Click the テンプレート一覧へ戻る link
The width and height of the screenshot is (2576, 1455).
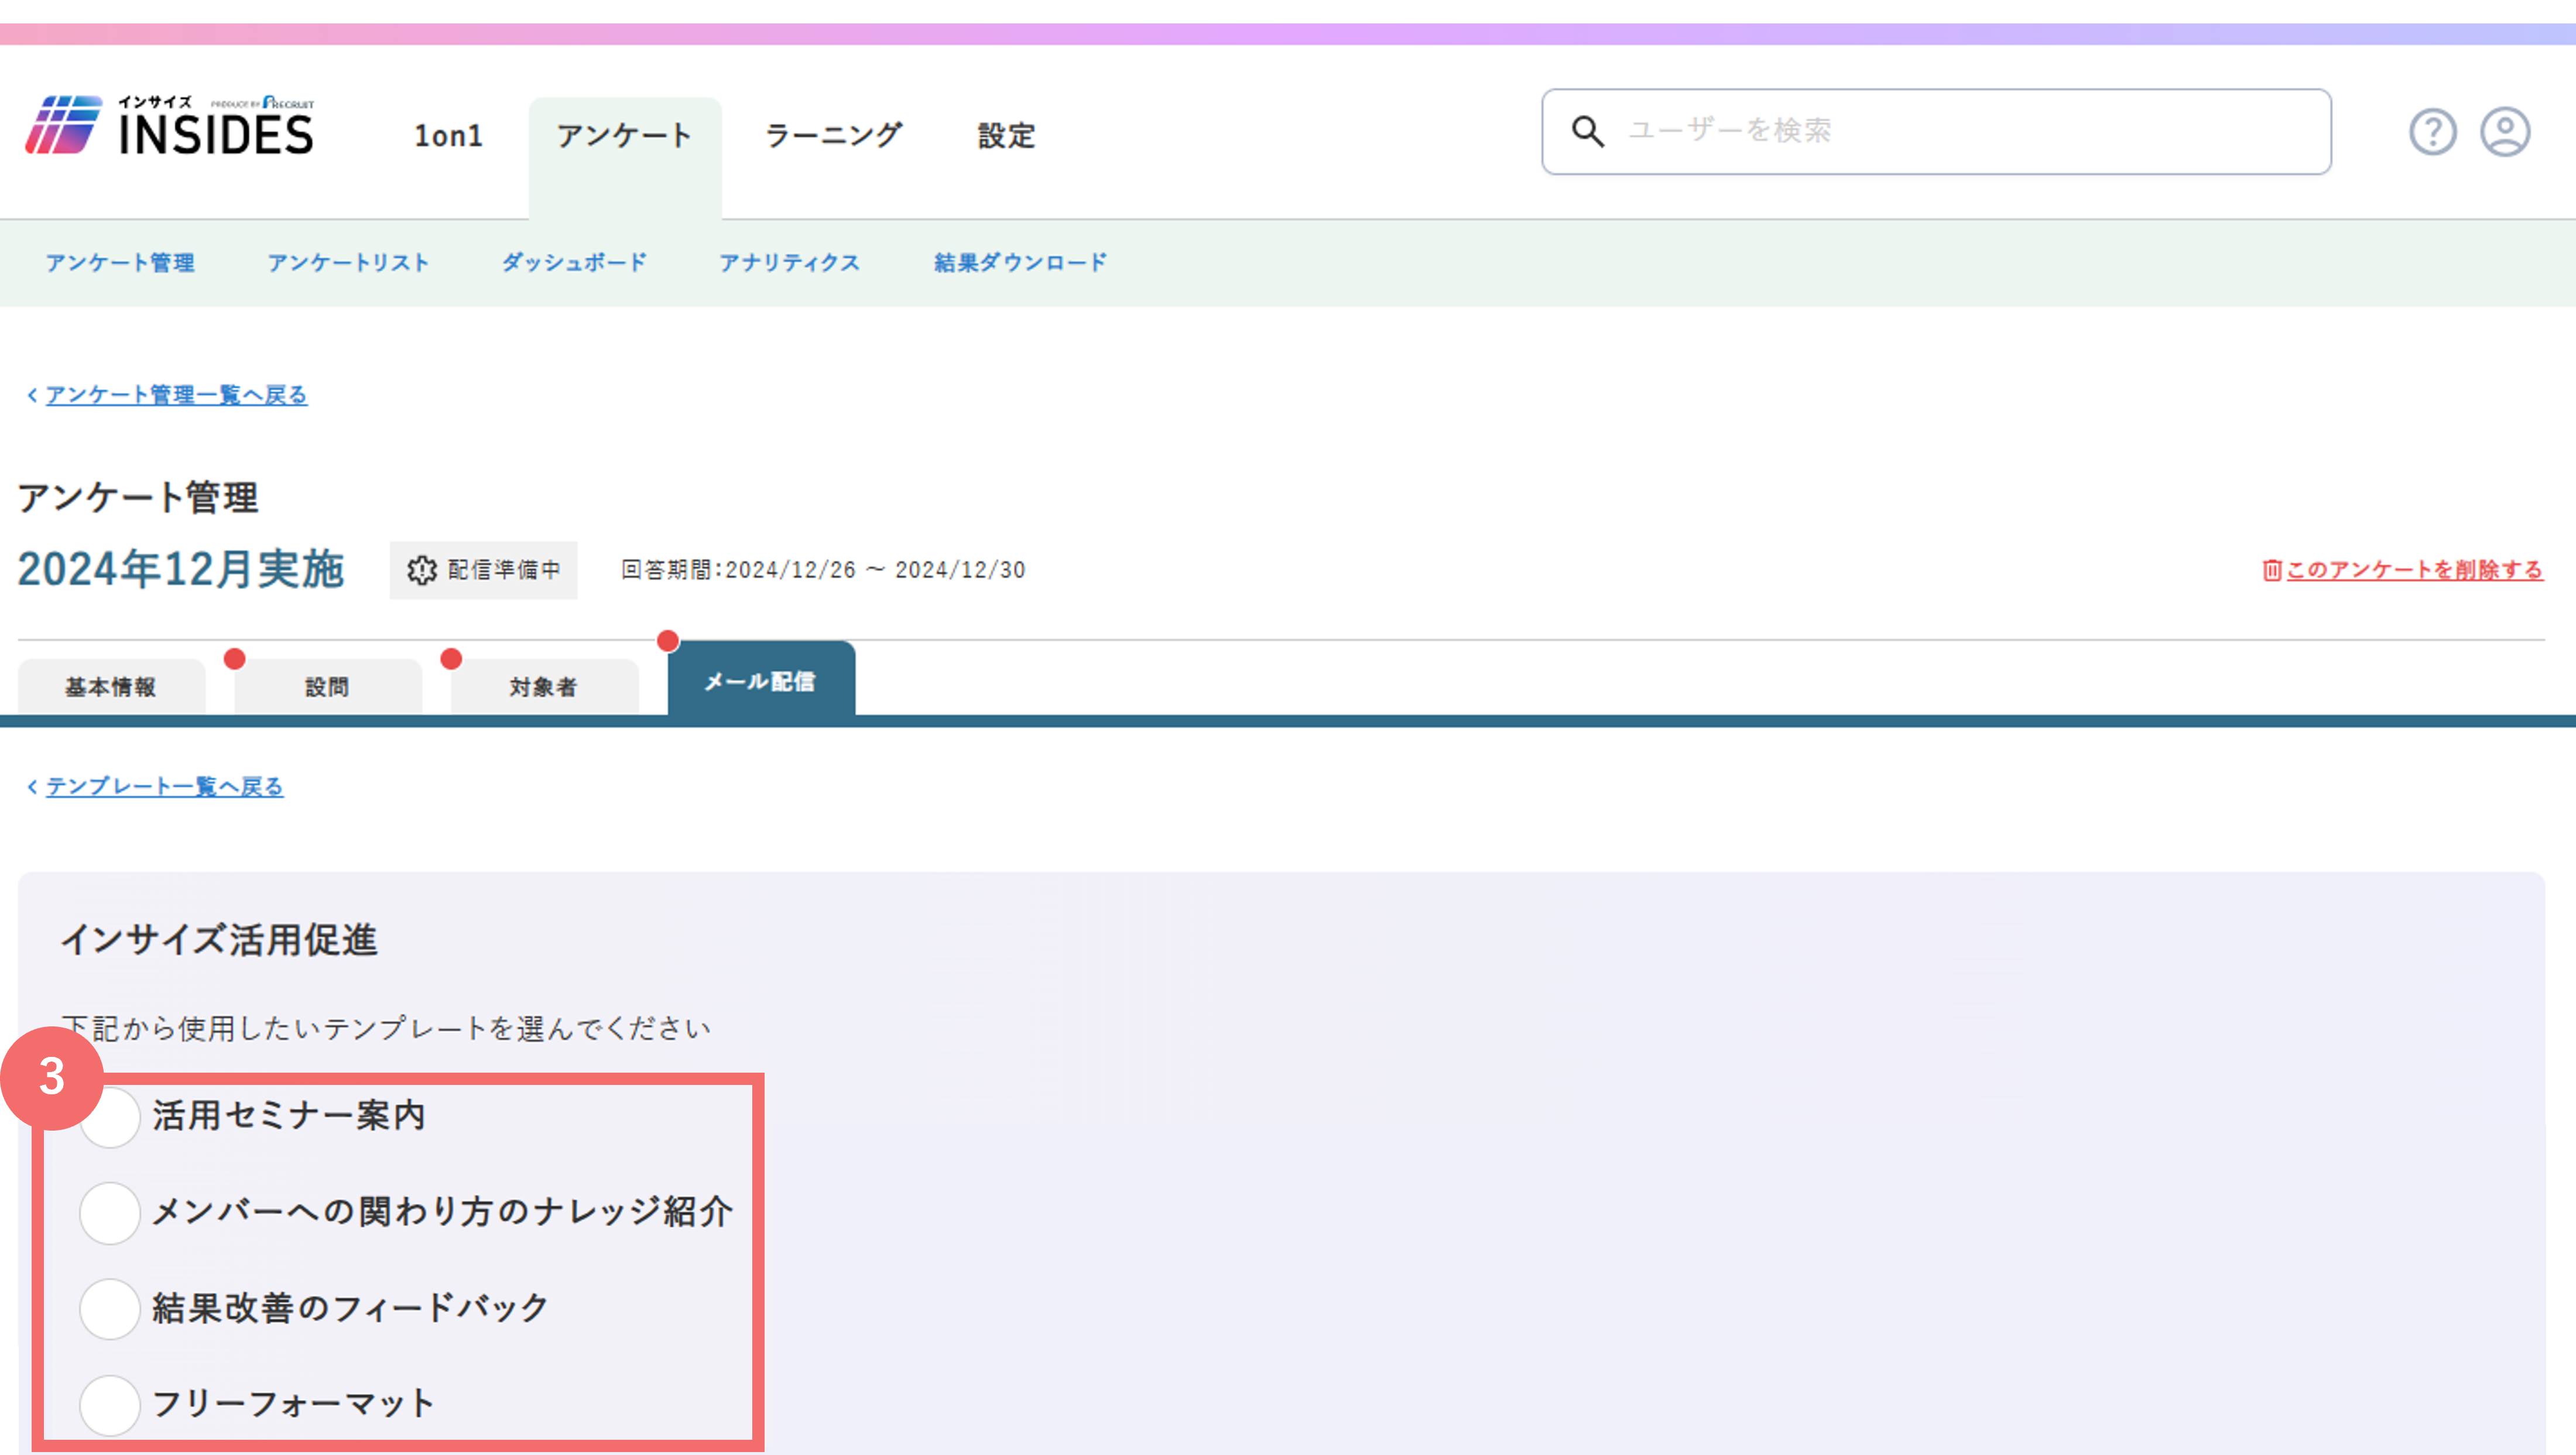click(164, 787)
